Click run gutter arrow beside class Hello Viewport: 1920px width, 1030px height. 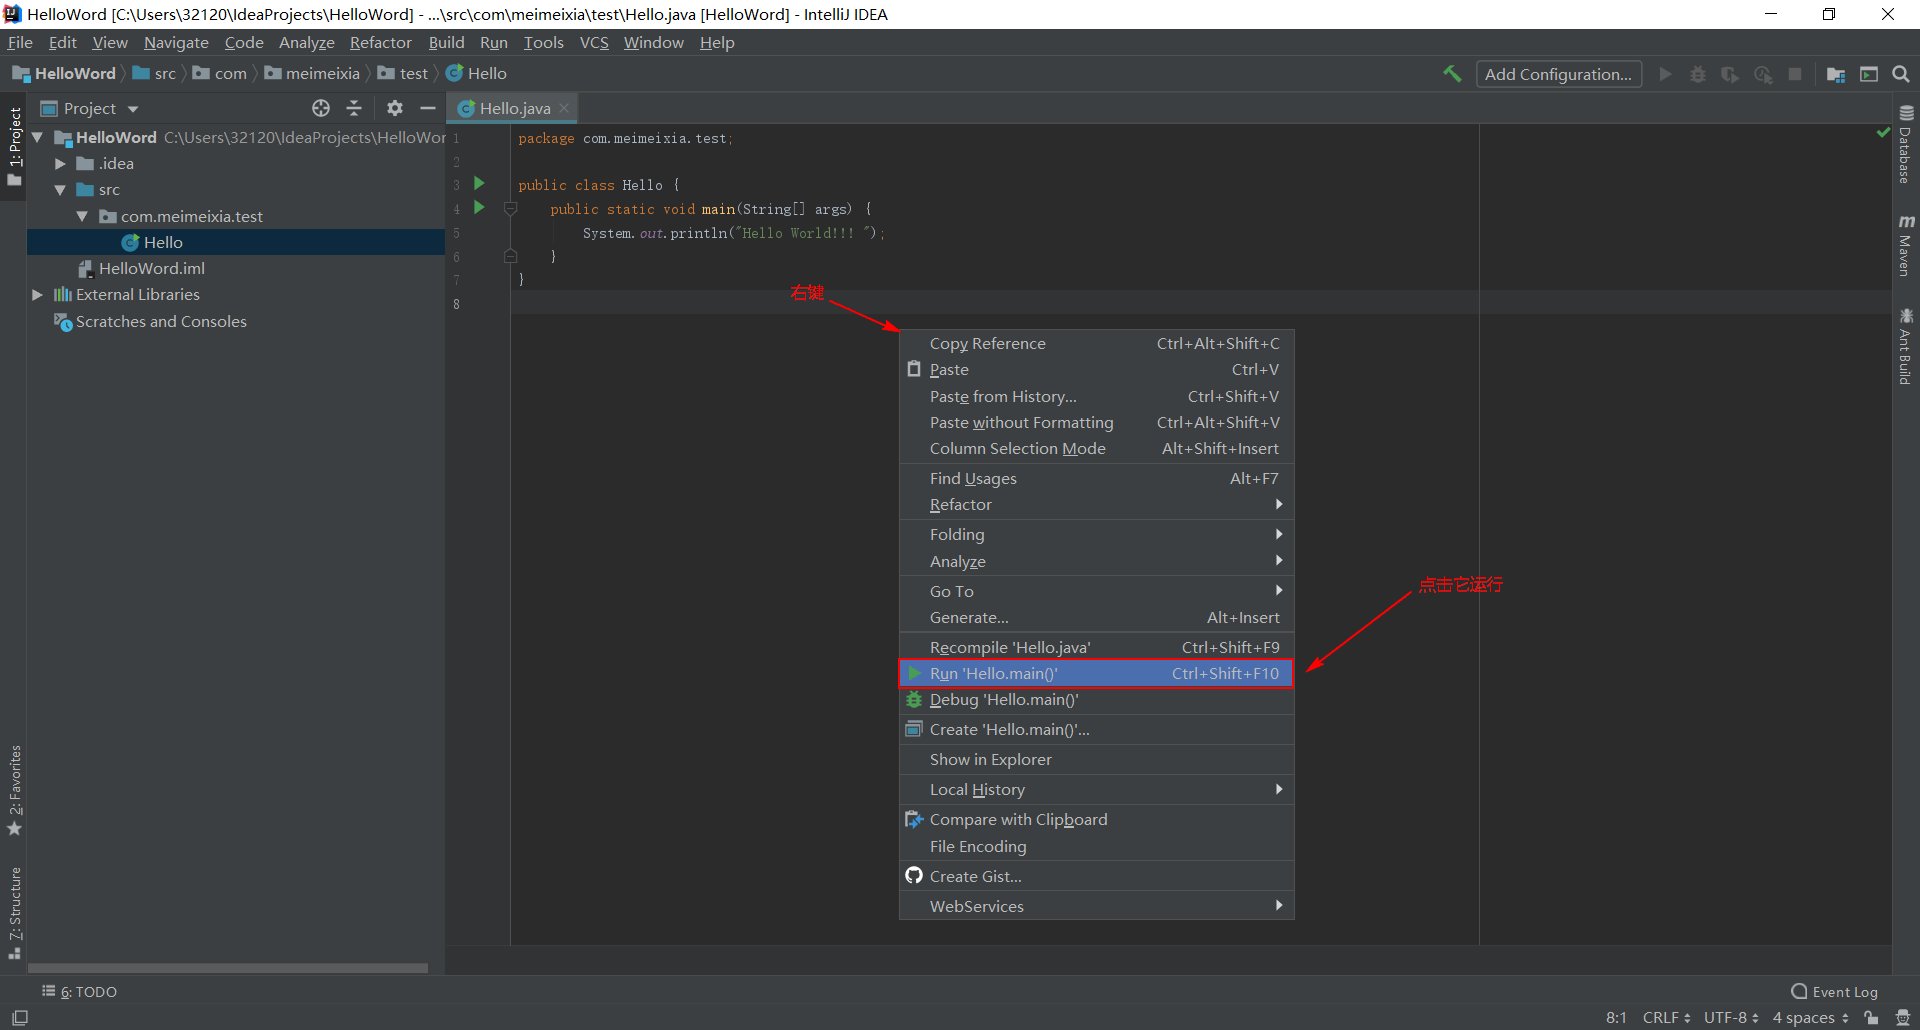[479, 183]
